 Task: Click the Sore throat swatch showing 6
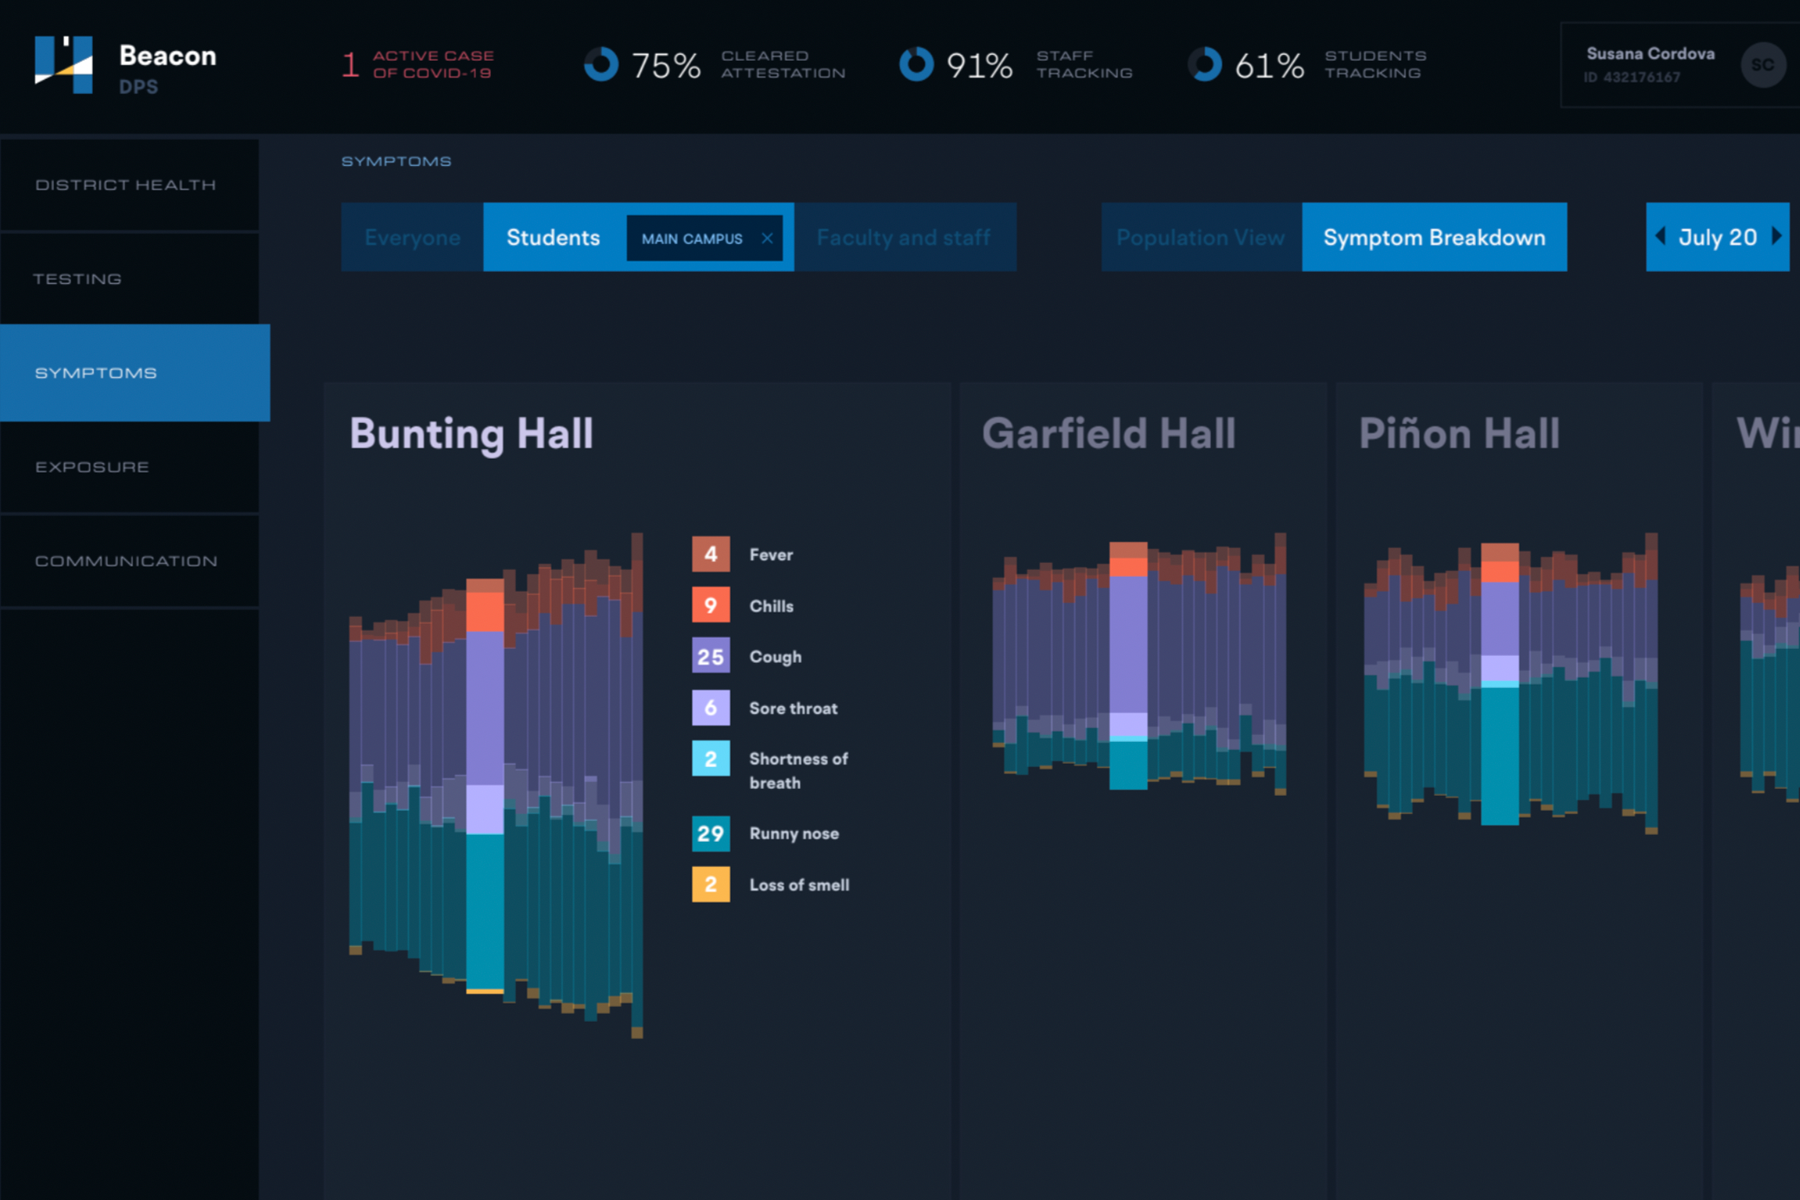point(711,708)
